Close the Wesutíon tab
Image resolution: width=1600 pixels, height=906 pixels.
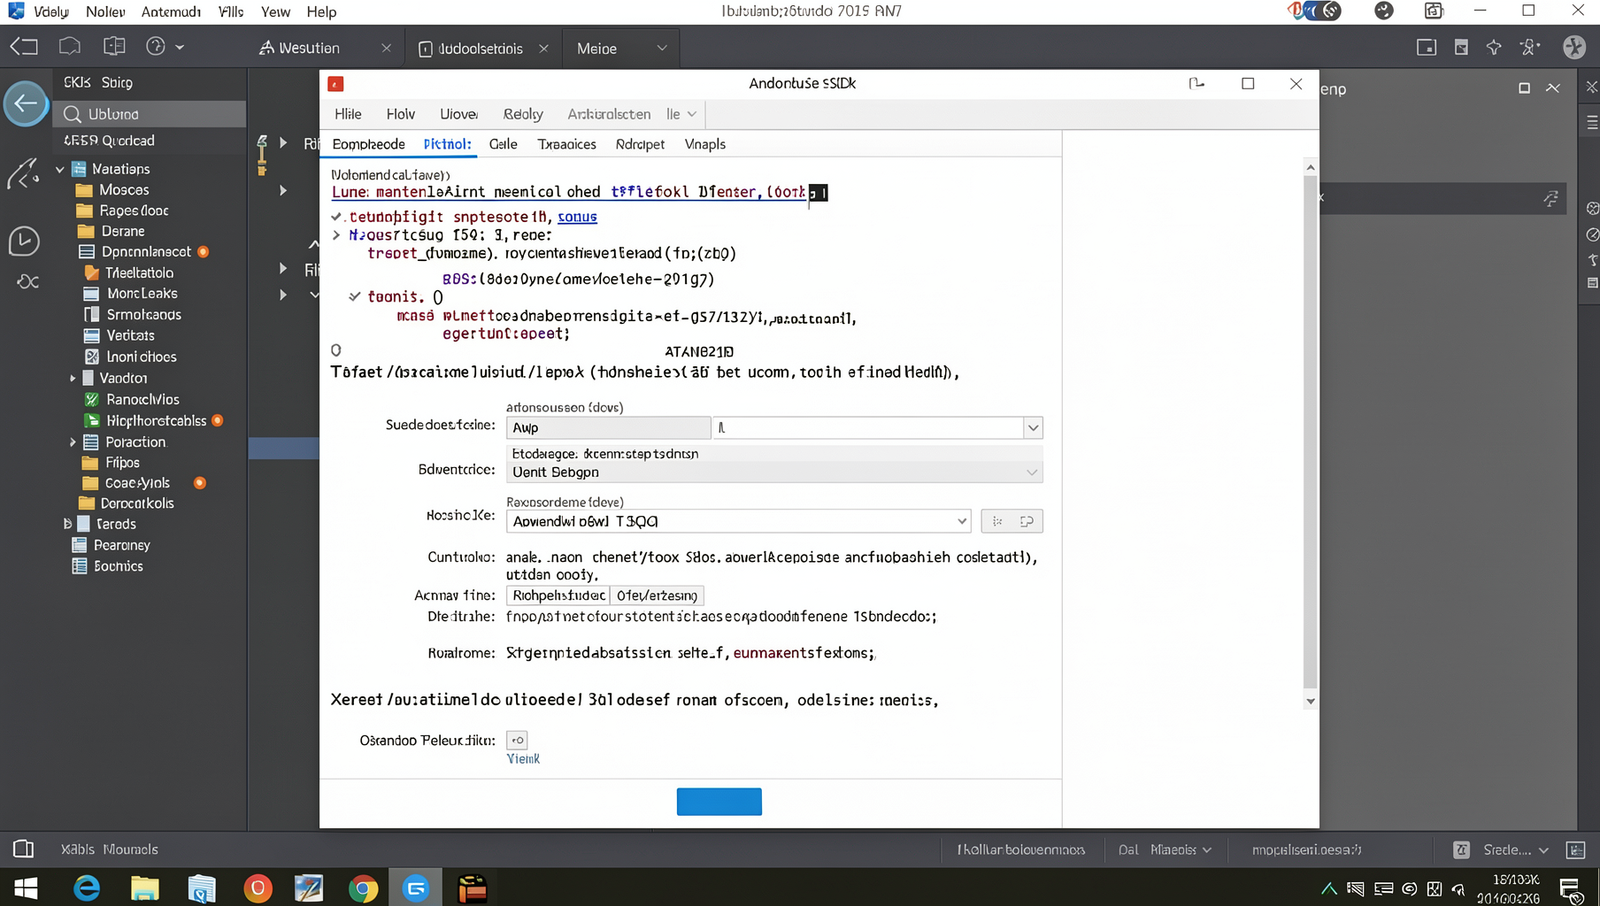[386, 48]
